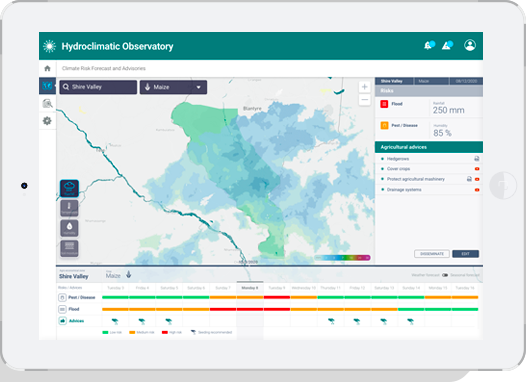The image size is (526, 382).
Task: Go to the home icon
Action: click(x=47, y=68)
